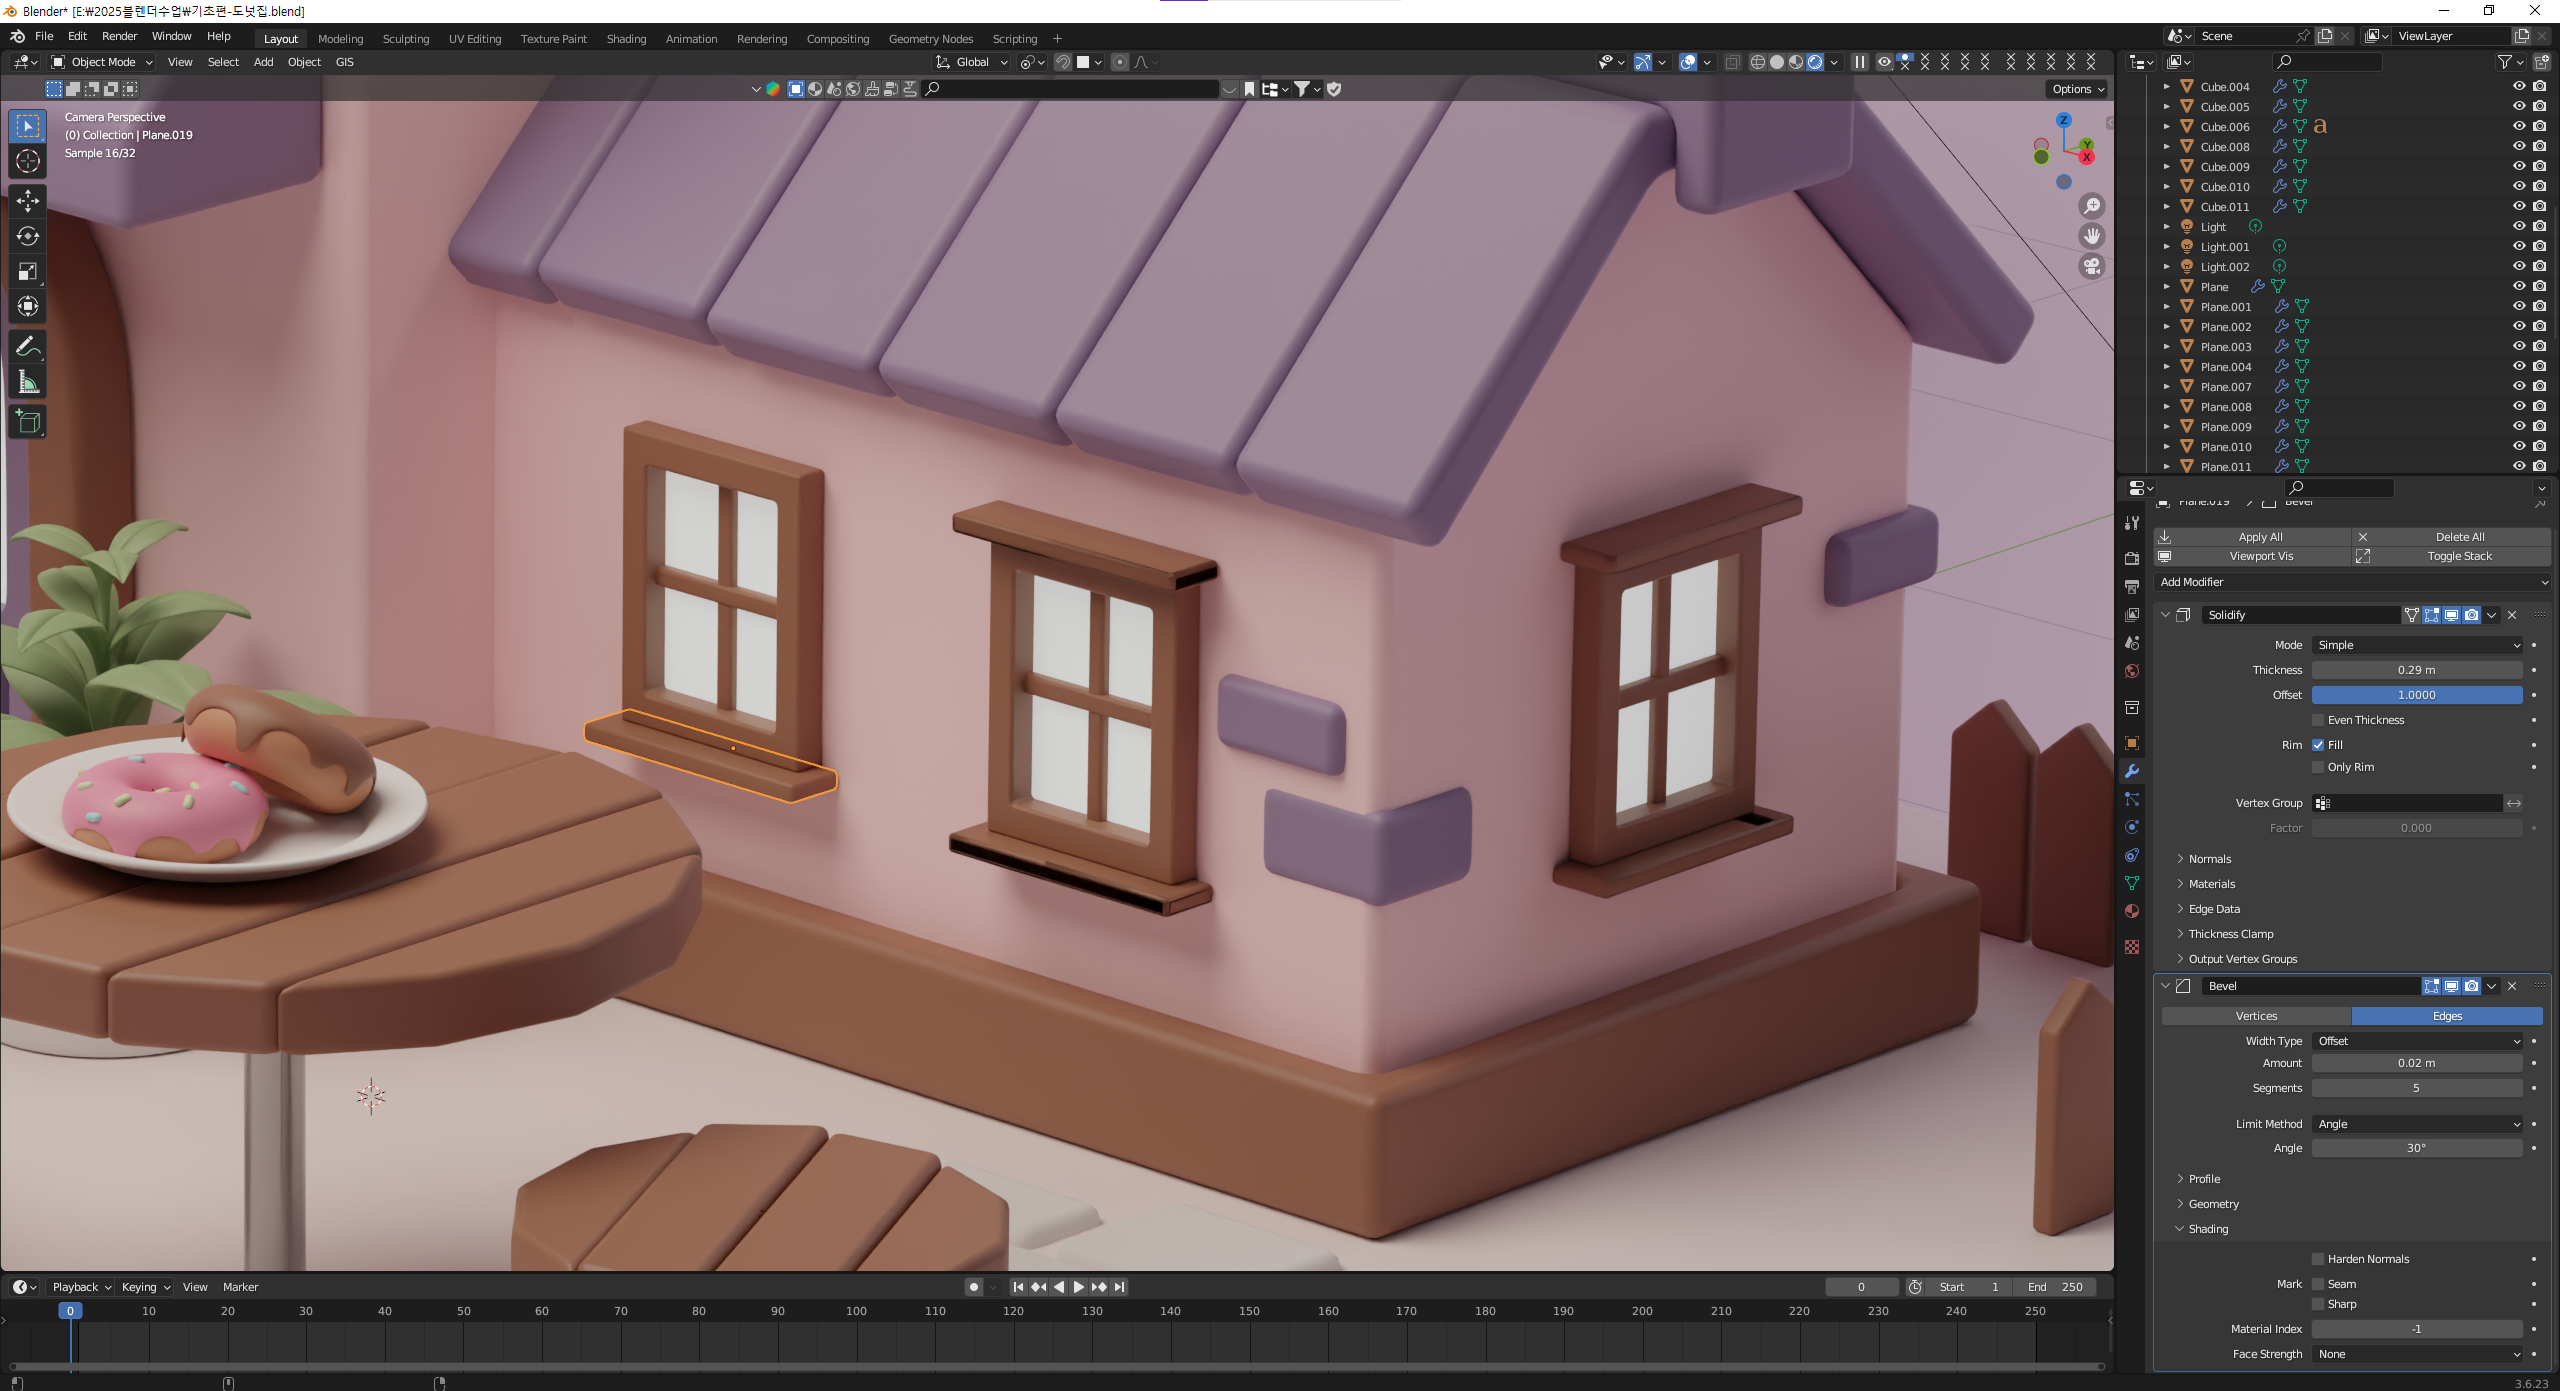
Task: Toggle camera view with camera gizmo
Action: click(x=2092, y=266)
